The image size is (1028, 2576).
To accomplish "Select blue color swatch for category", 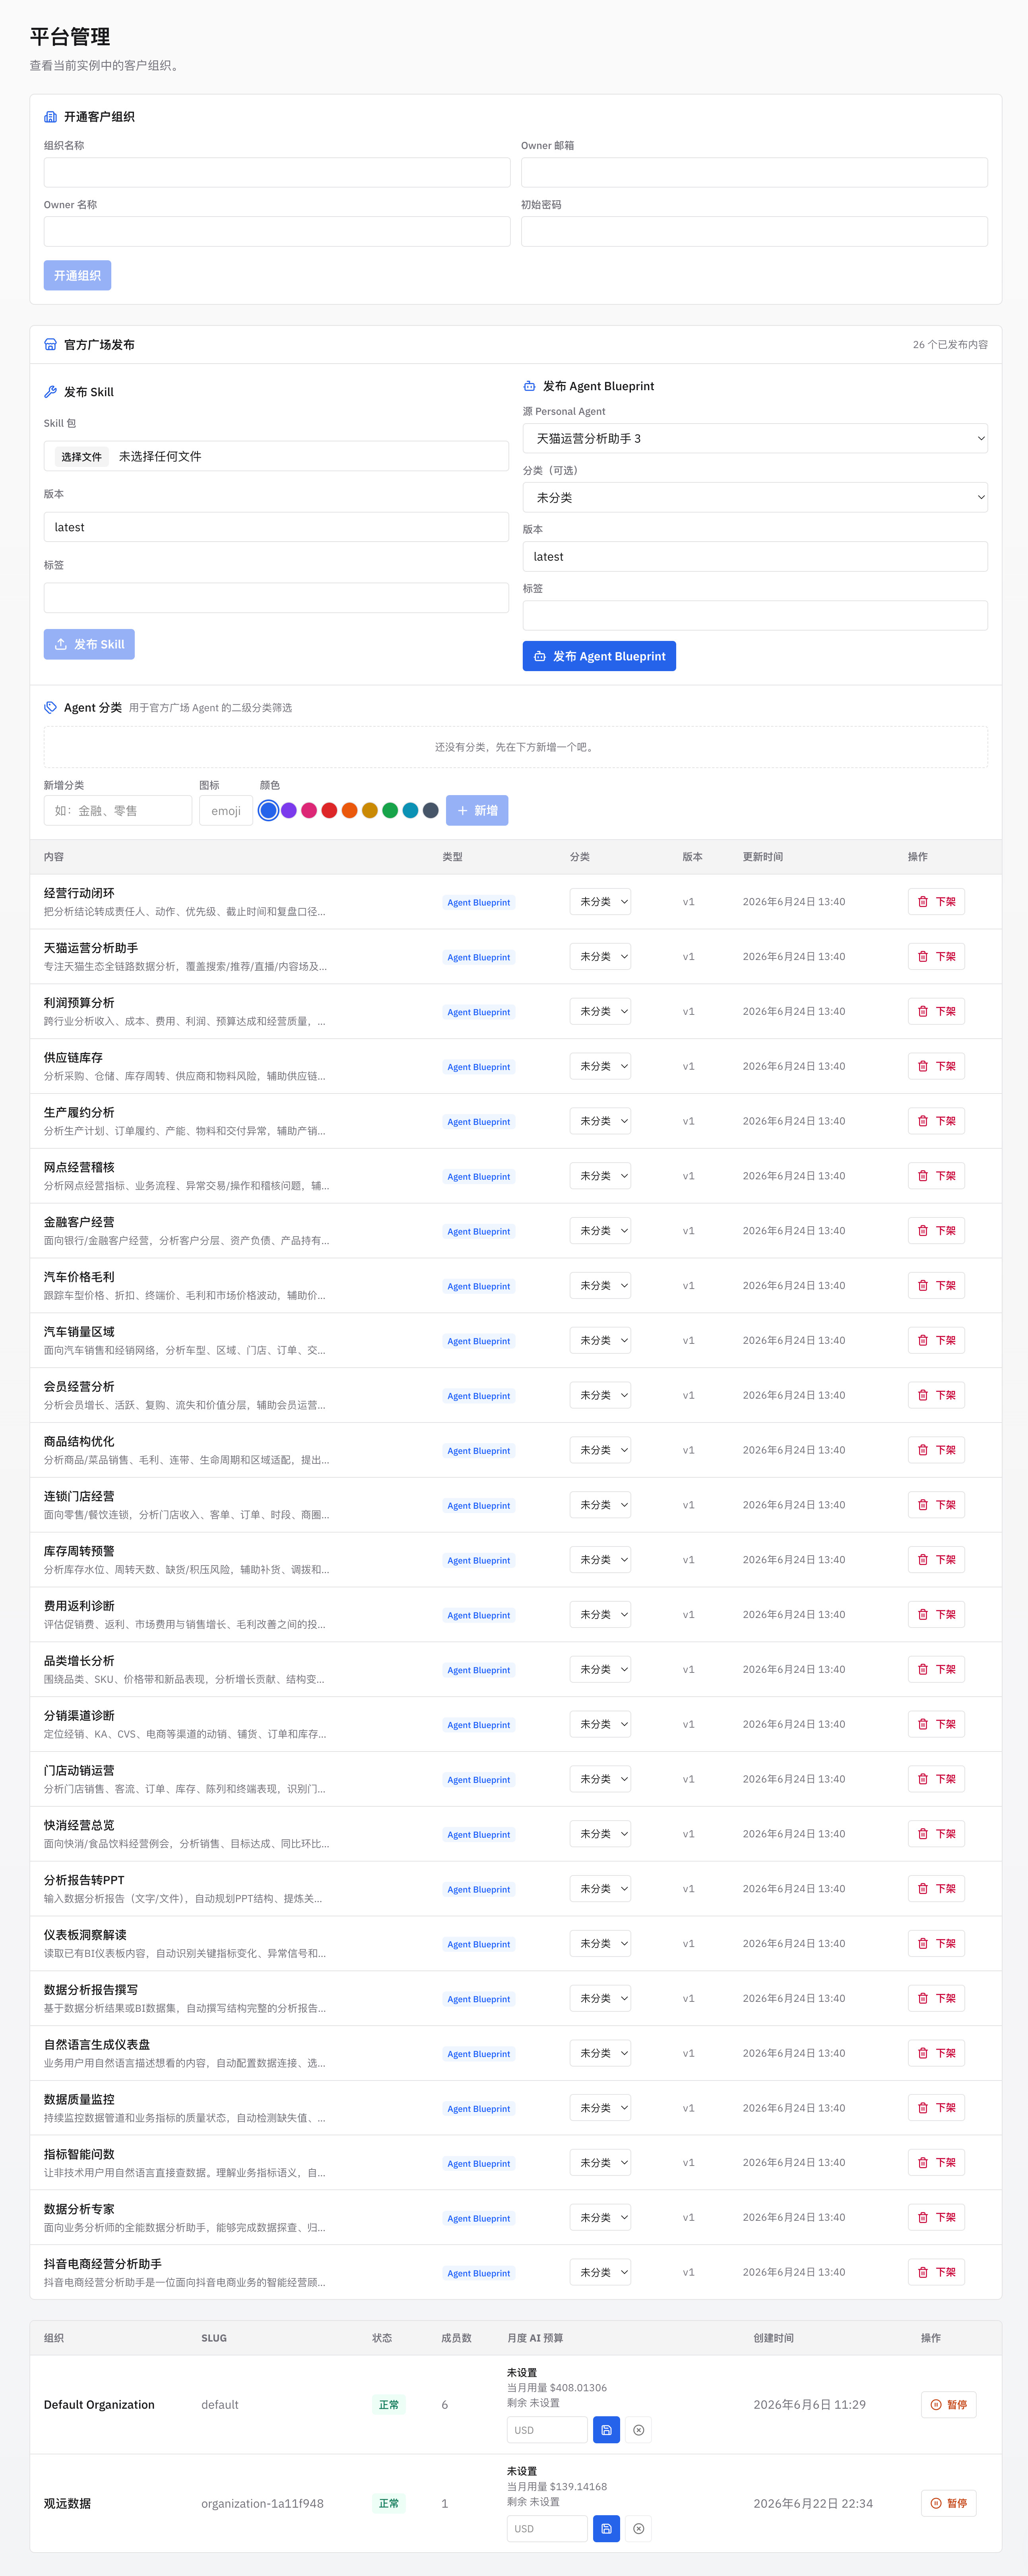I will click(x=268, y=811).
